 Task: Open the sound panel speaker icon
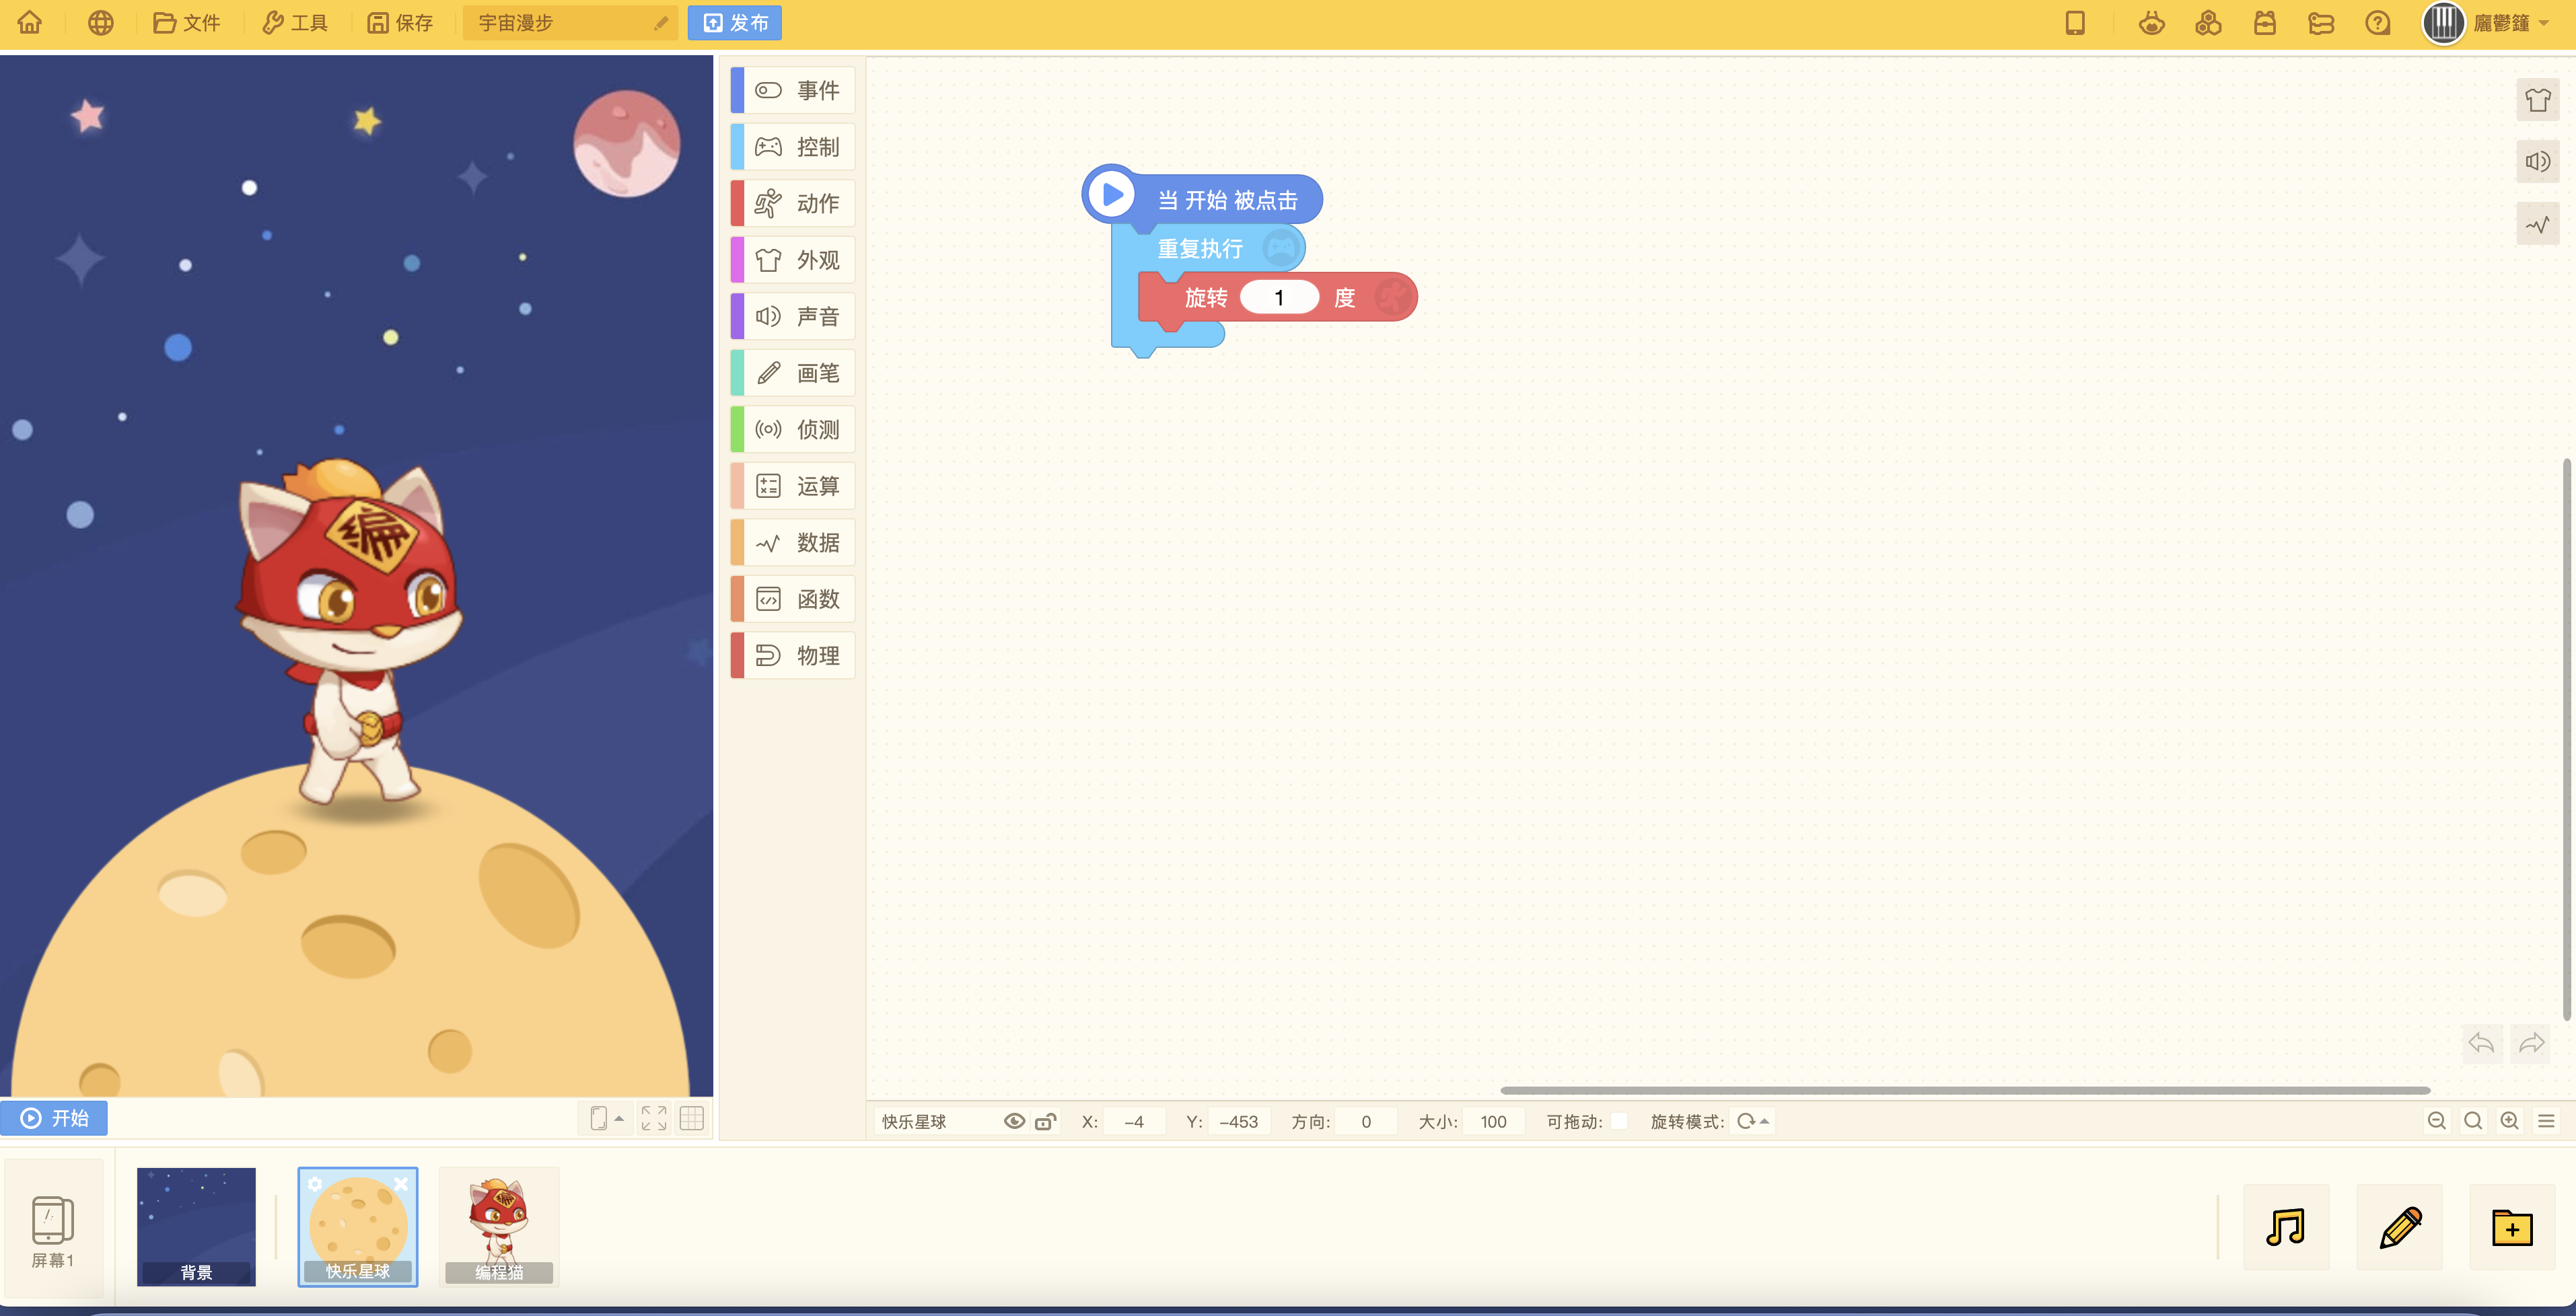pos(2537,162)
